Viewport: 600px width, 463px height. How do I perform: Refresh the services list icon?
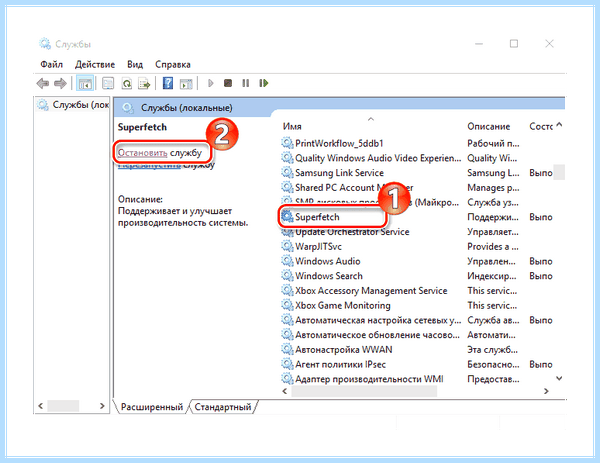pyautogui.click(x=127, y=83)
